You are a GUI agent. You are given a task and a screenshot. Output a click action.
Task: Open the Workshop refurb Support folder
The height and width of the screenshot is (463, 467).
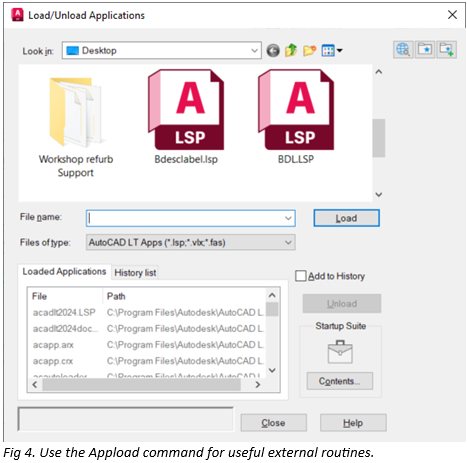76,127
